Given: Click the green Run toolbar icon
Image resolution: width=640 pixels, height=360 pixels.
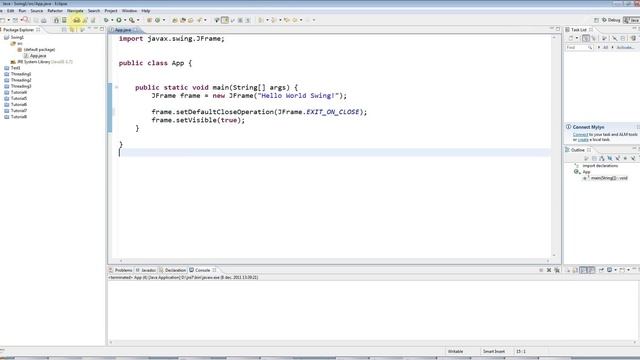Looking at the screenshot, I should pos(119,20).
